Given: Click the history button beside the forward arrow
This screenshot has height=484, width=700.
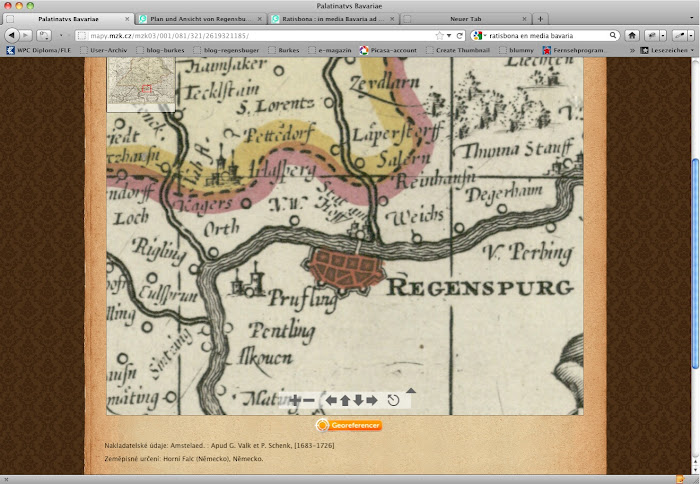Looking at the screenshot, I should [x=44, y=35].
